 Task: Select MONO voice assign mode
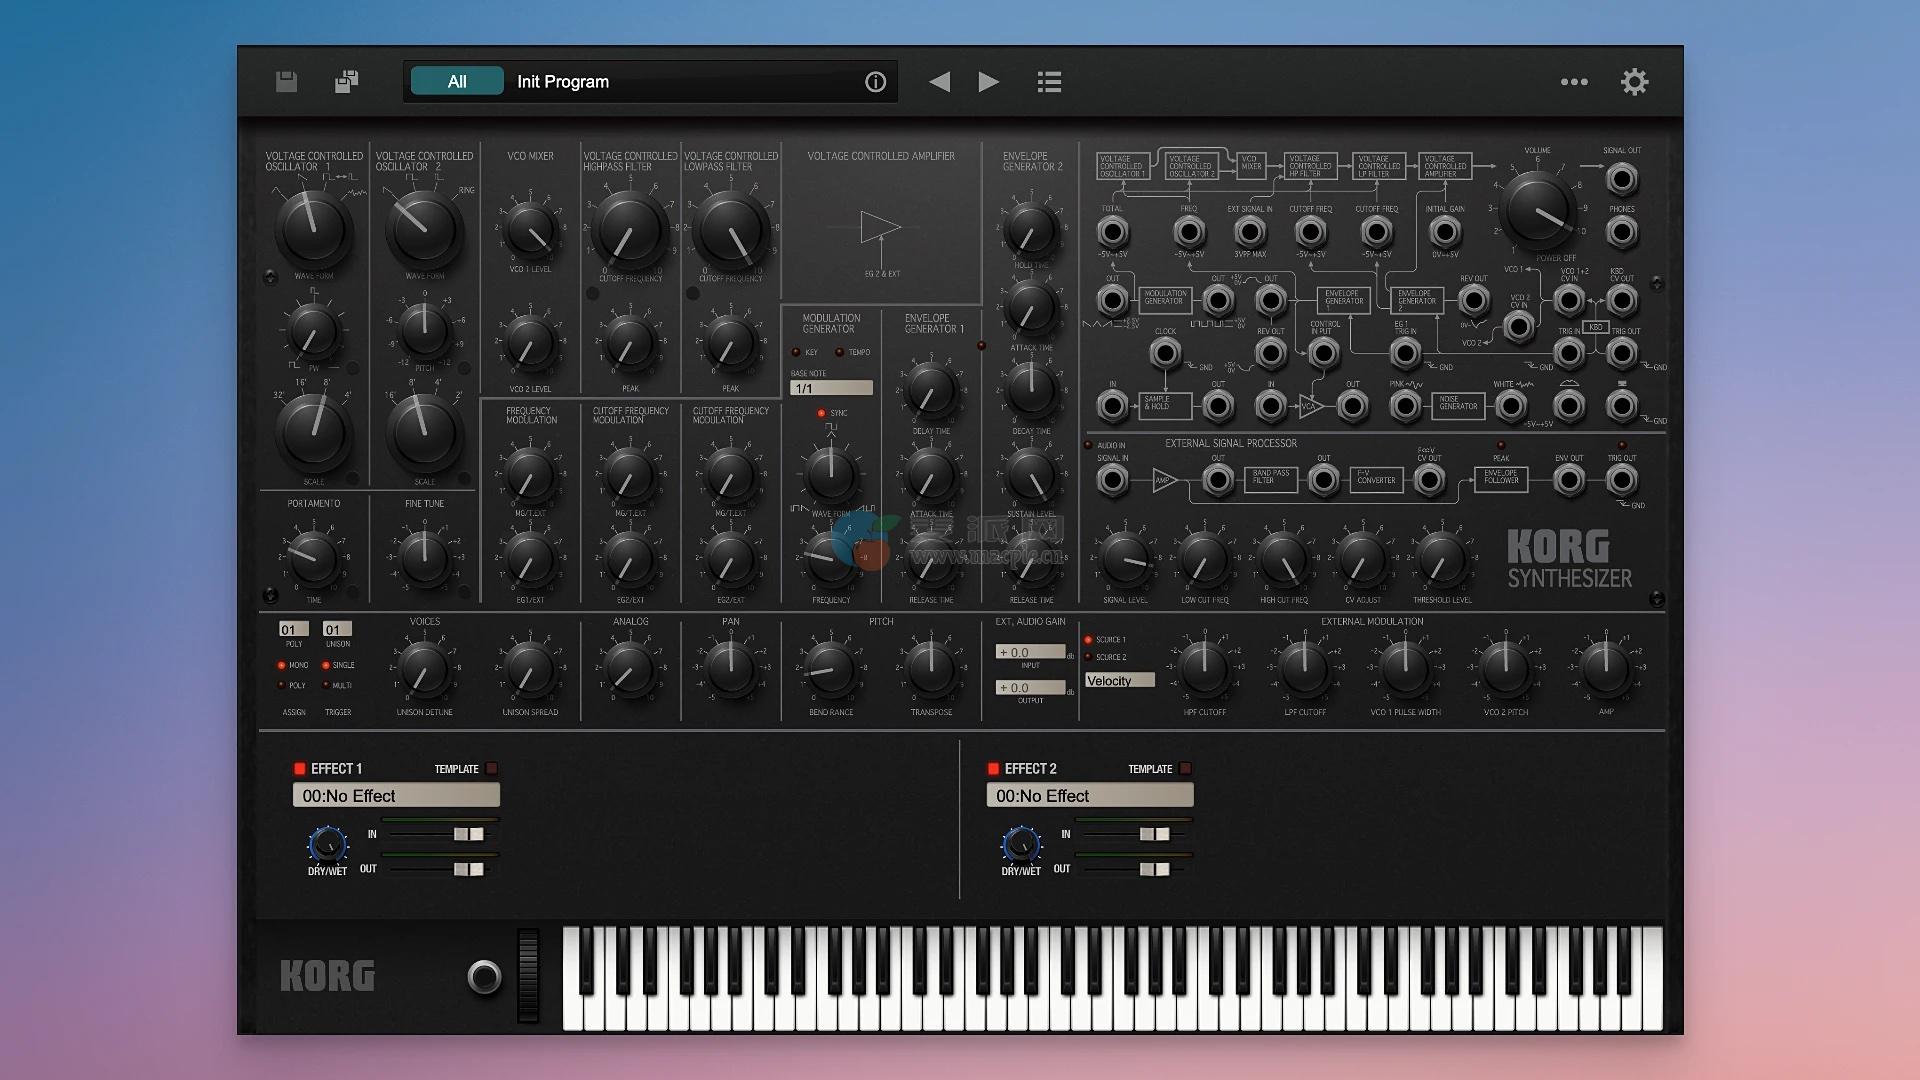pos(282,665)
